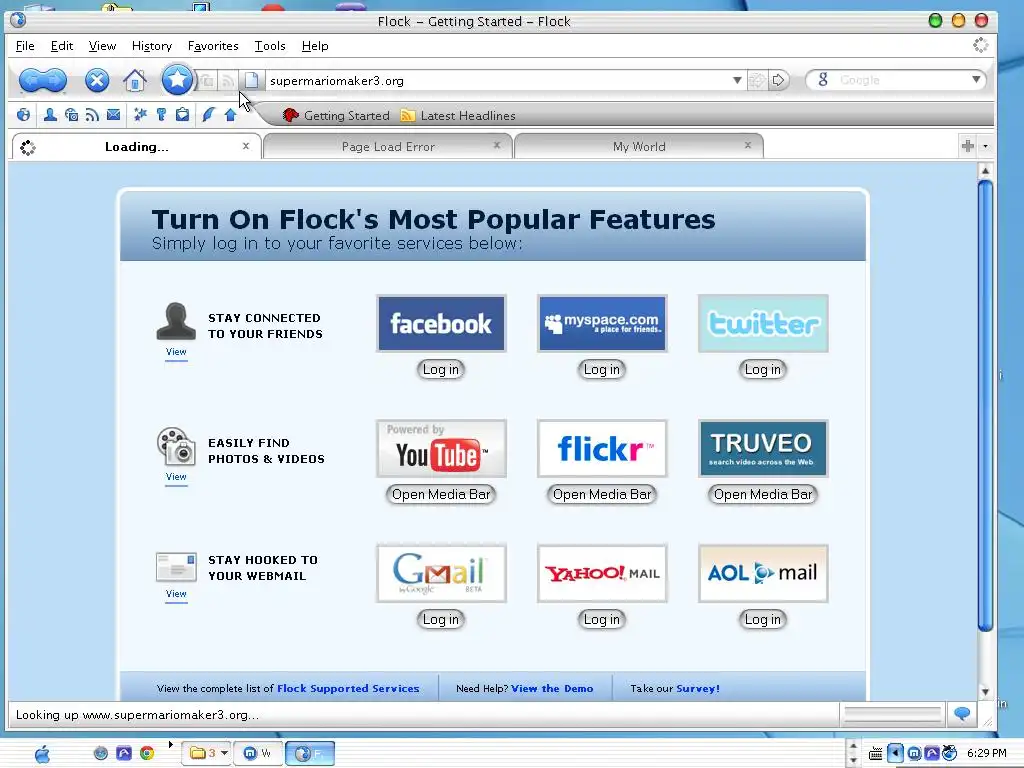This screenshot has height=768, width=1024.
Task: Open the Feeds sidebar icon
Action: (92, 115)
